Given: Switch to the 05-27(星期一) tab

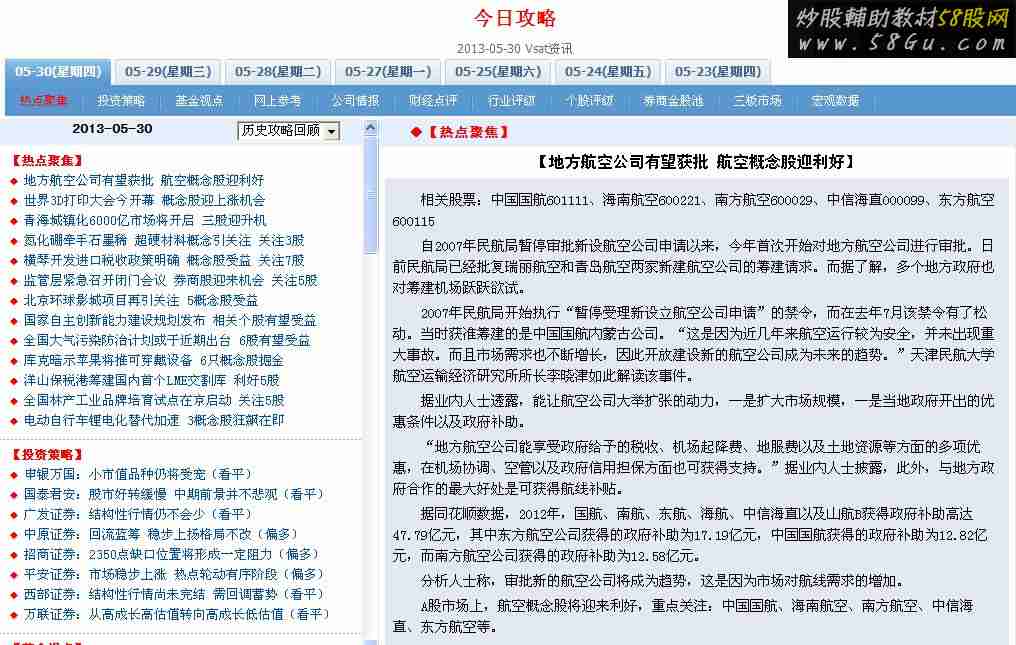Looking at the screenshot, I should coord(388,72).
